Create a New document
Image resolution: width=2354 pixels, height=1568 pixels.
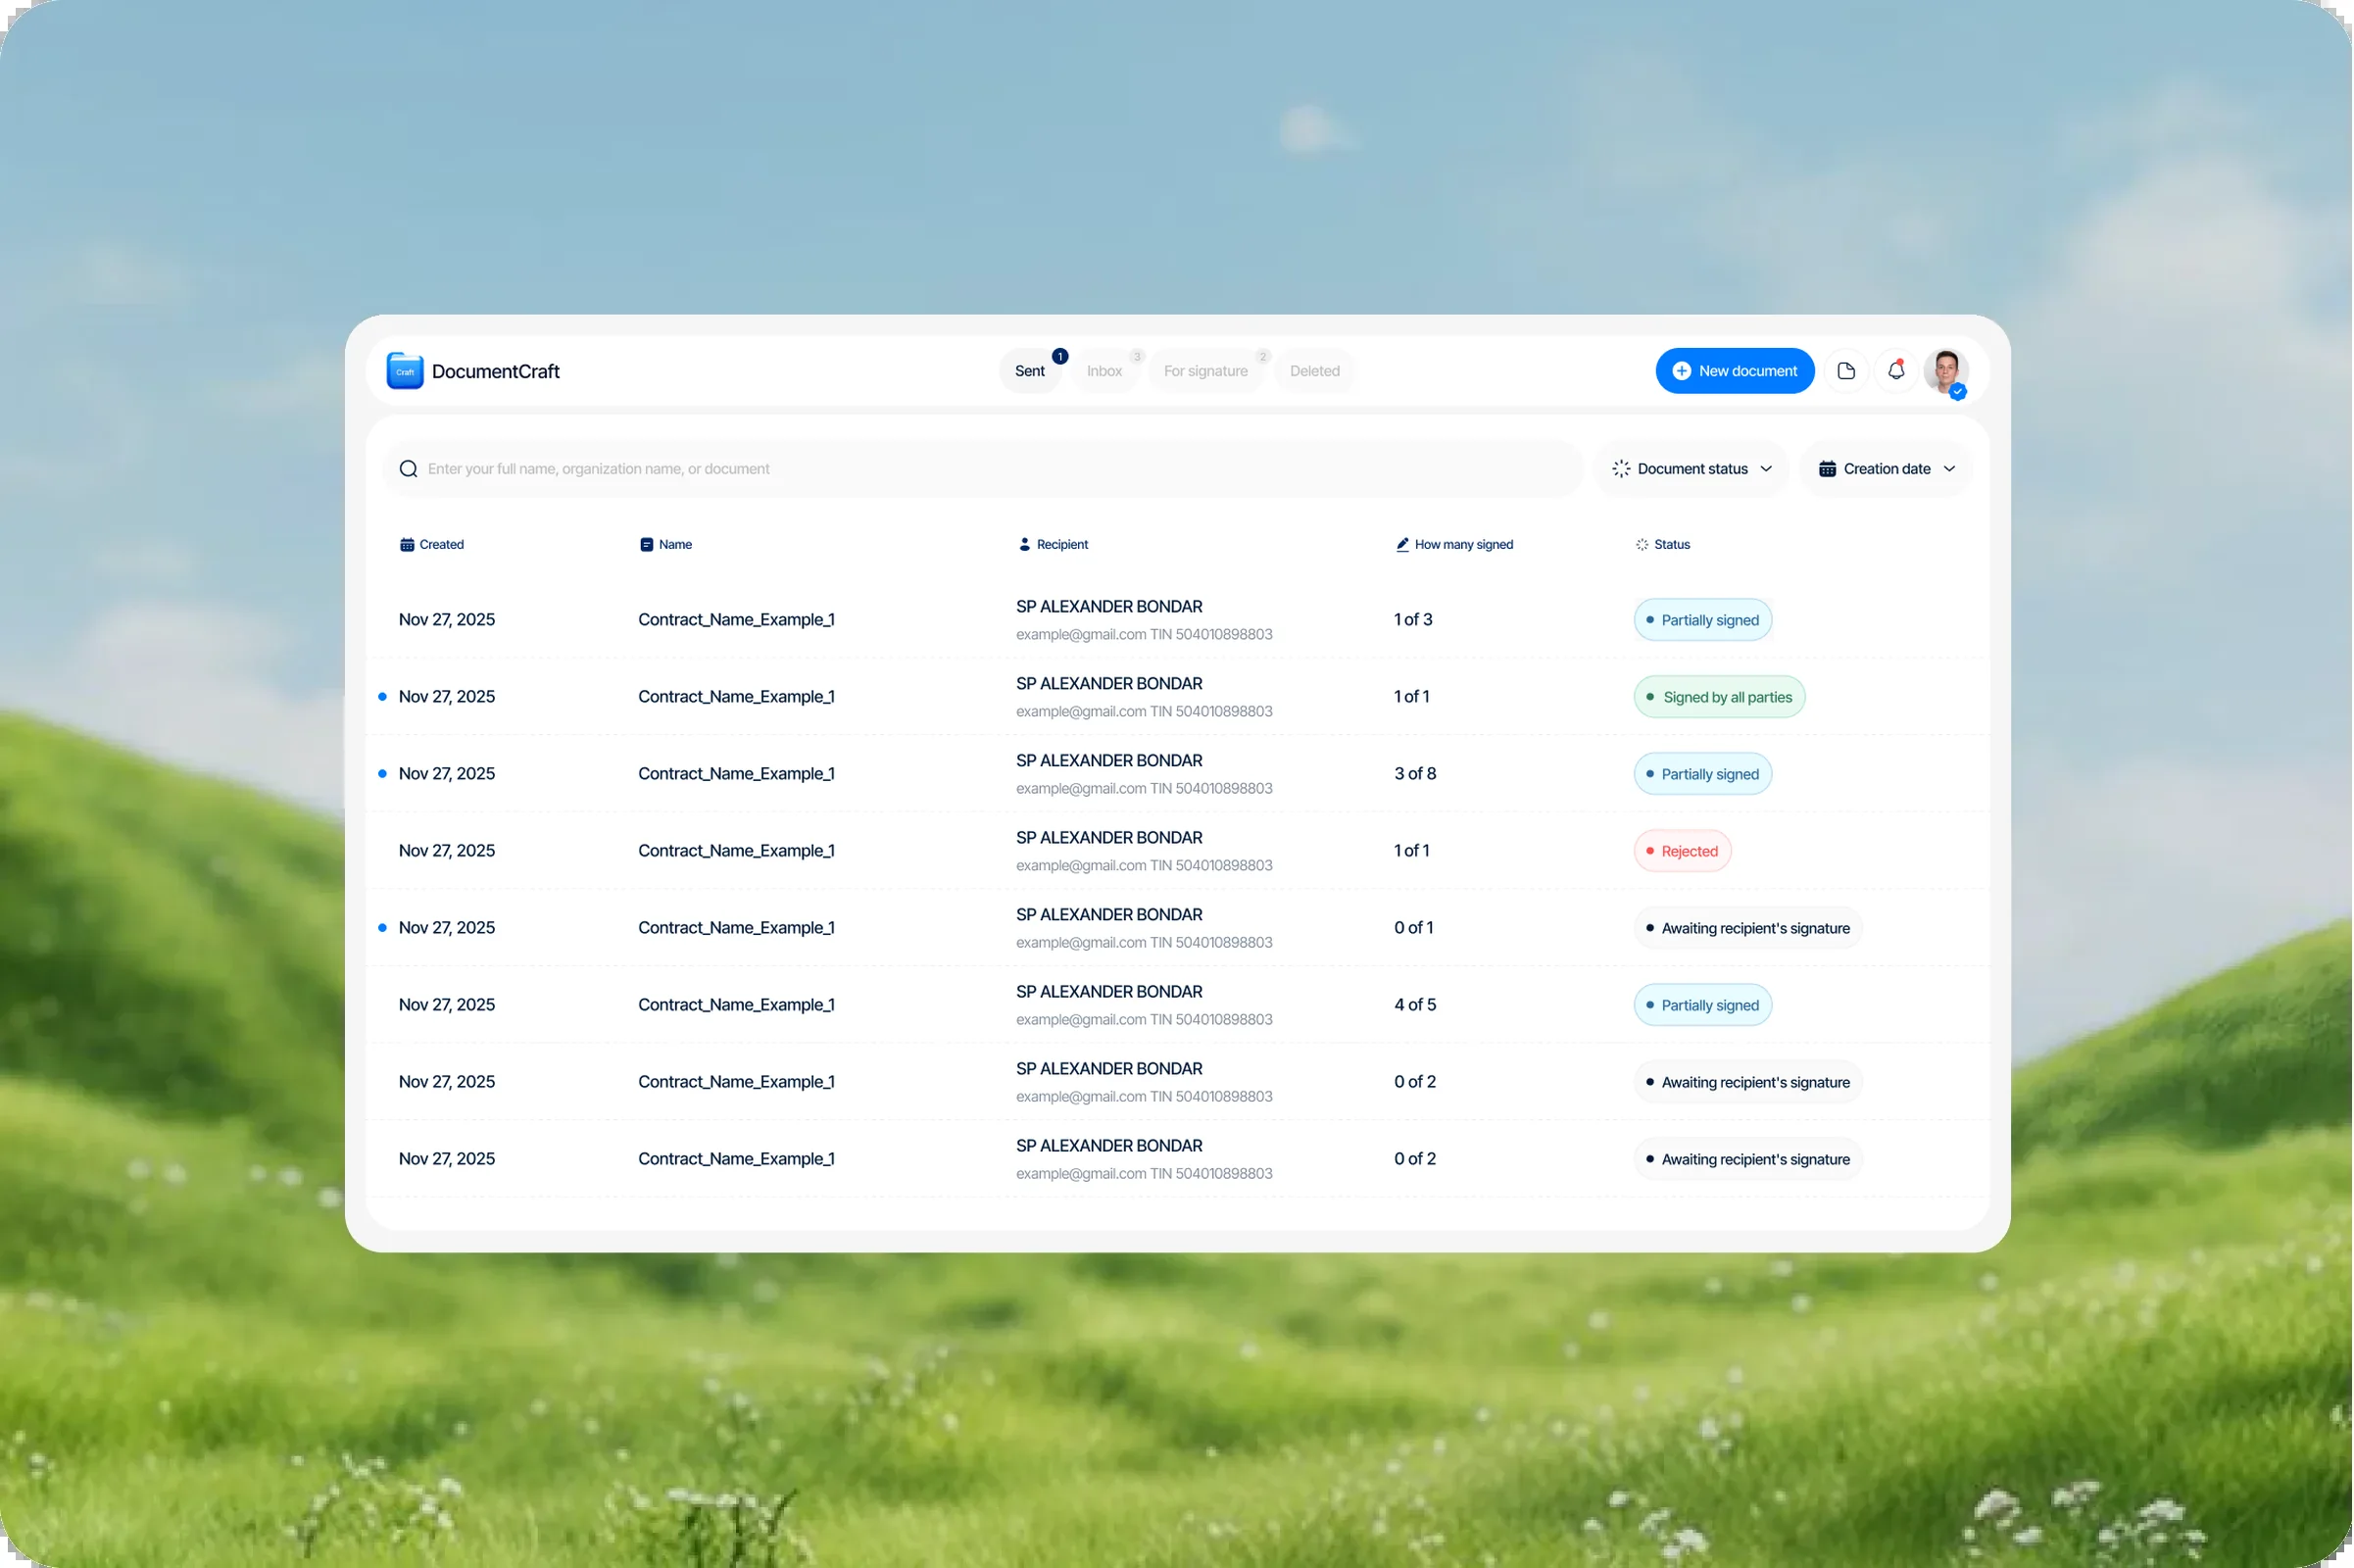1735,371
